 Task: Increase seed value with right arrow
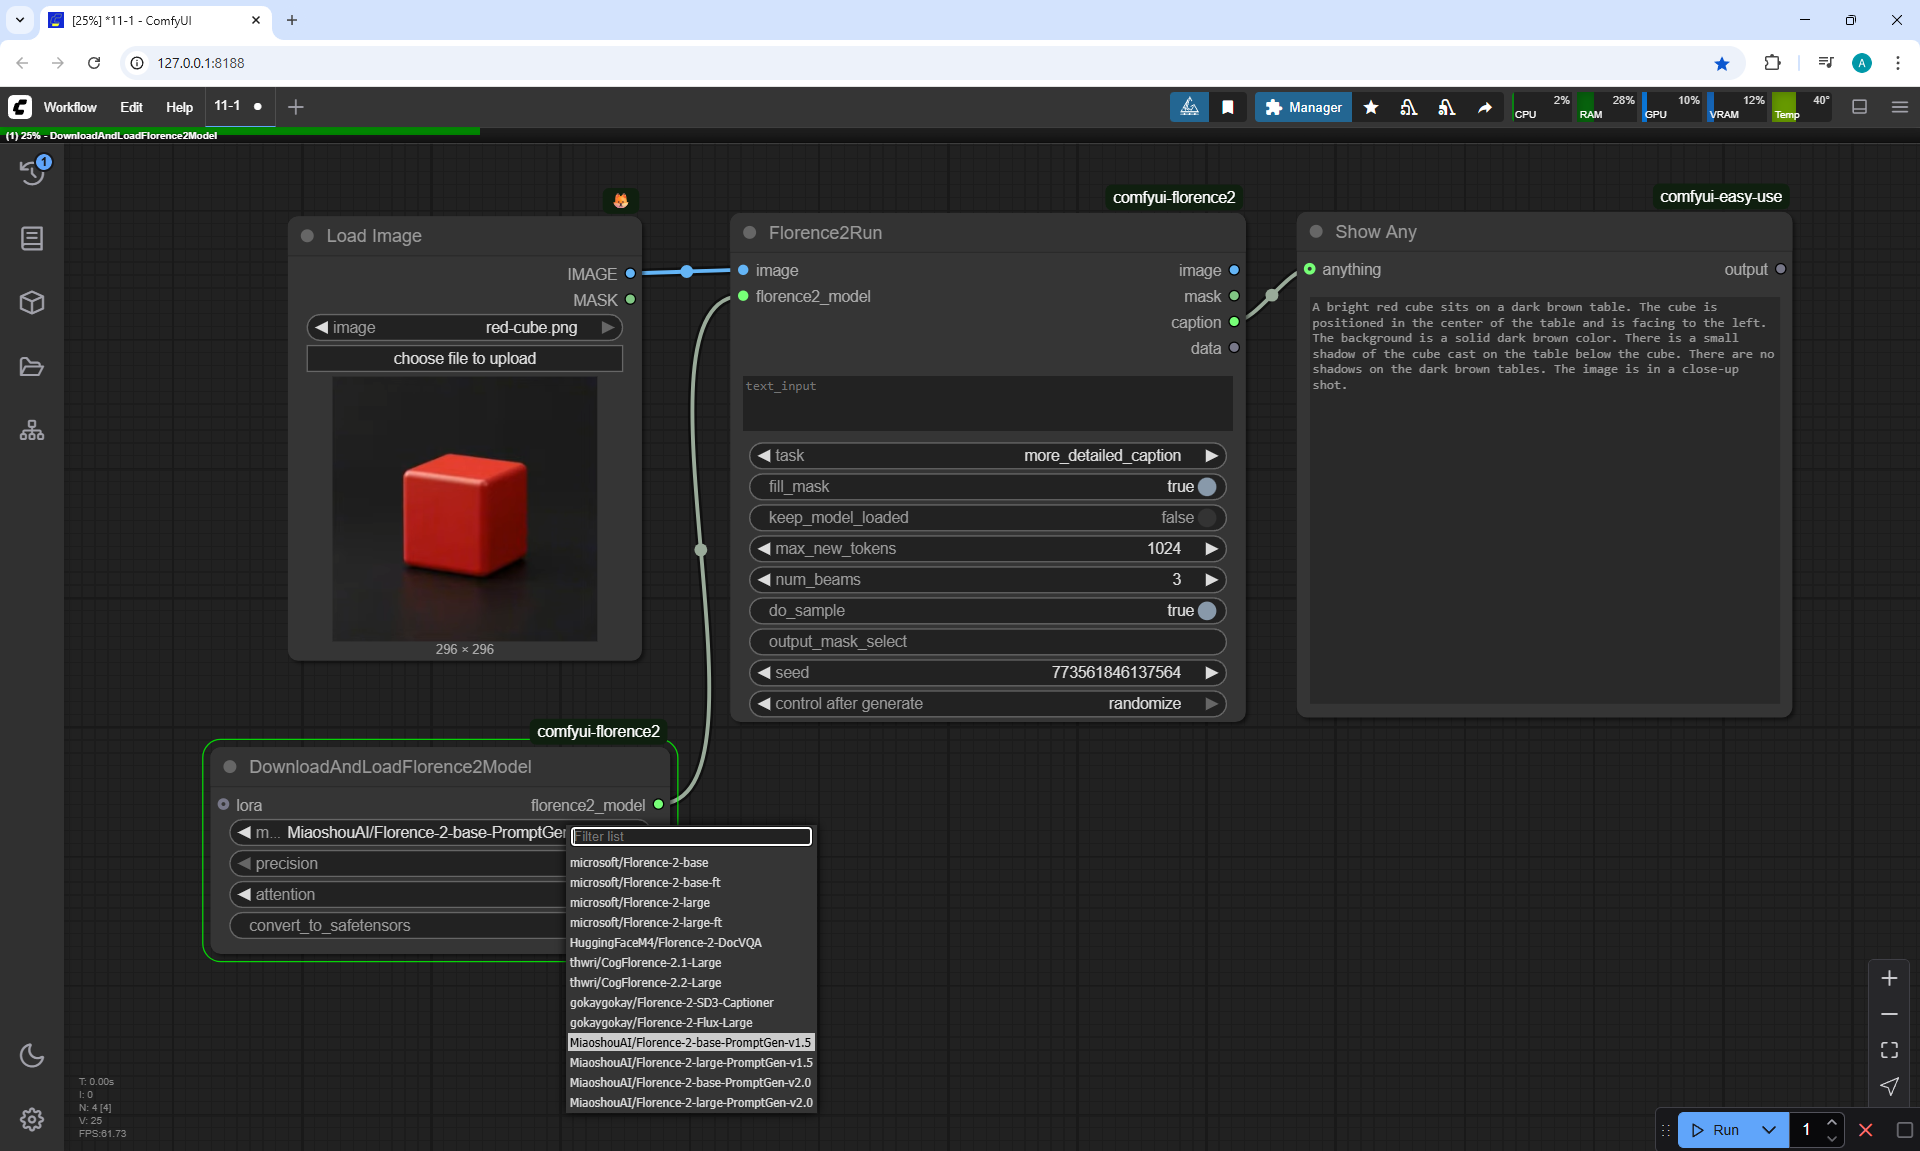coord(1211,672)
